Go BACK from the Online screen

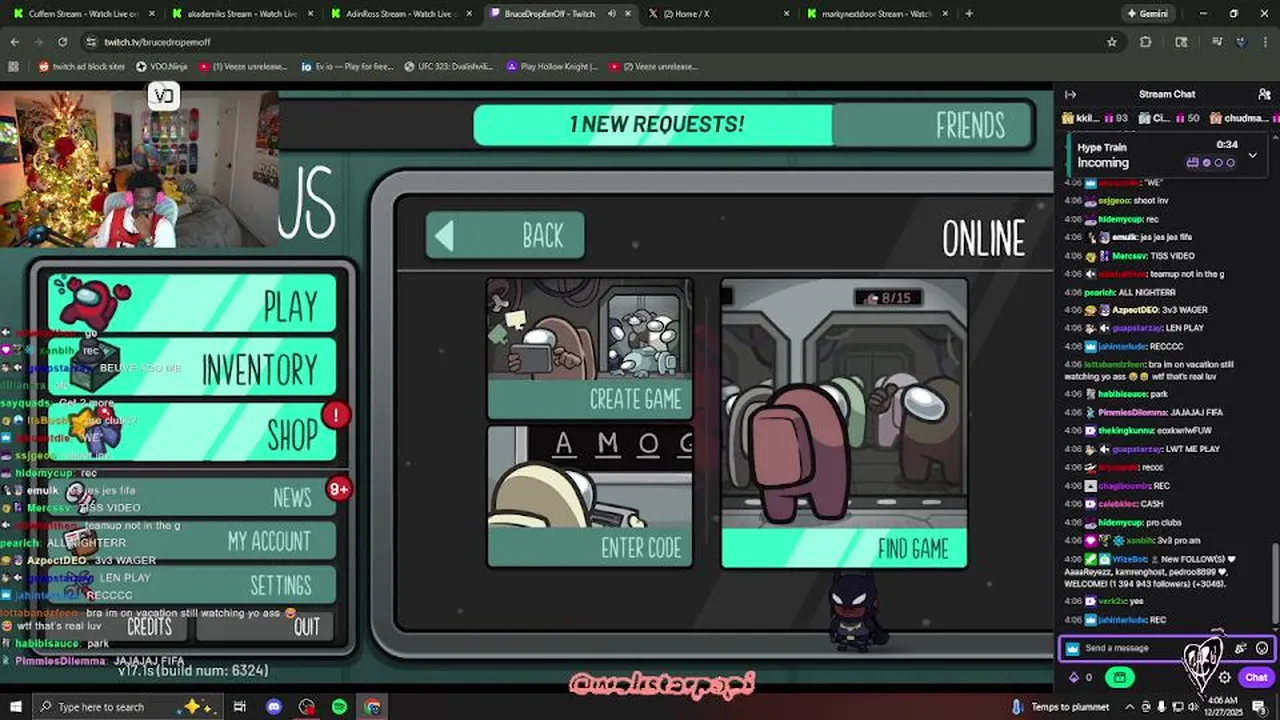(505, 236)
